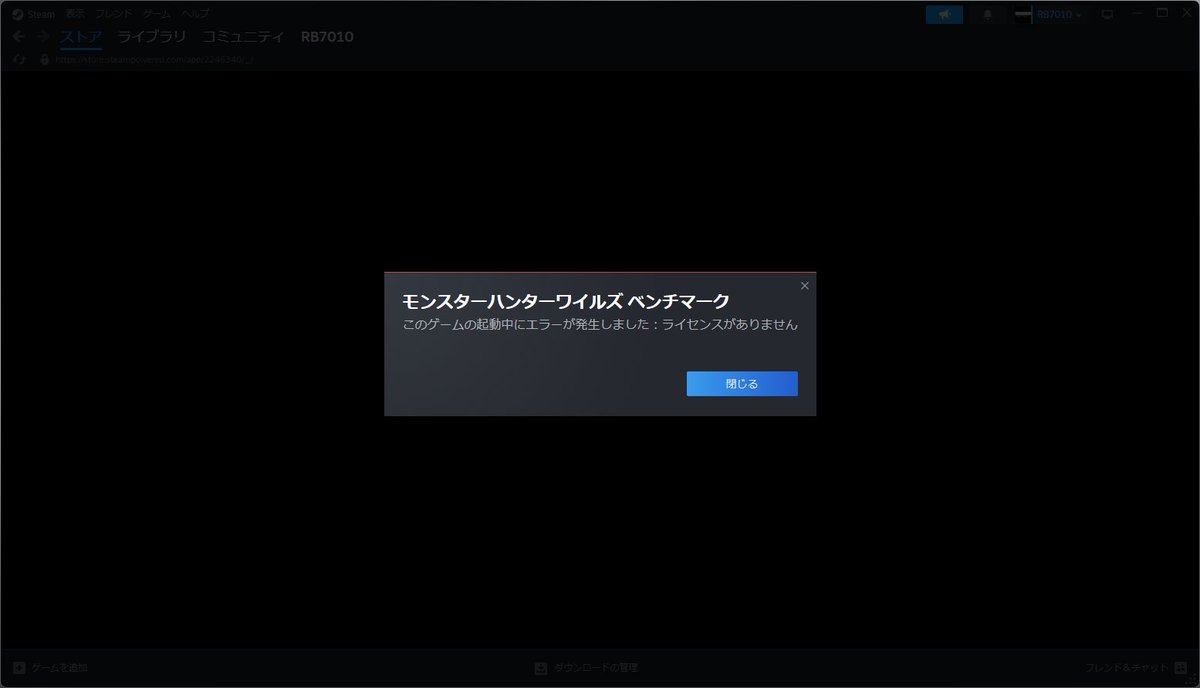Open フレンド＆チャット

click(1127, 667)
